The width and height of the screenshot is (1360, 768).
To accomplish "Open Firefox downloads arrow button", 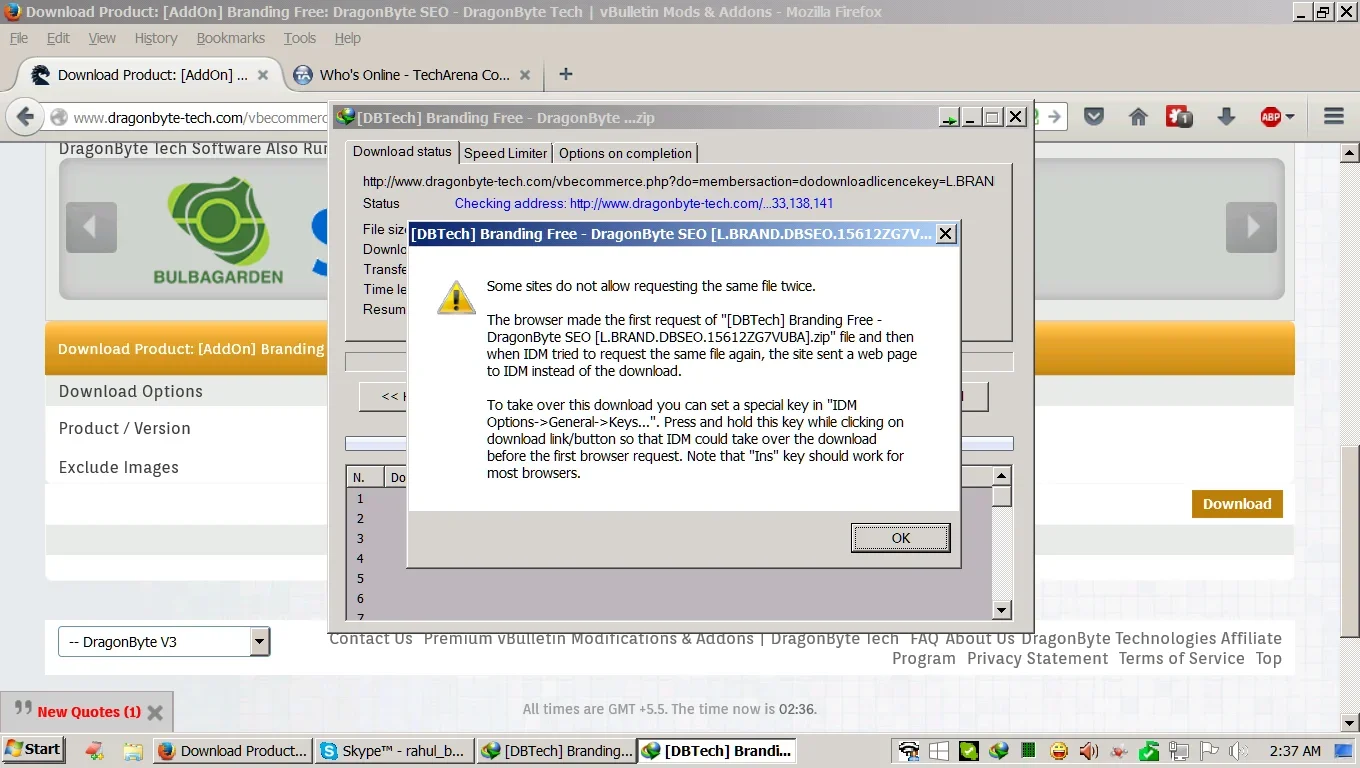I will [x=1226, y=117].
